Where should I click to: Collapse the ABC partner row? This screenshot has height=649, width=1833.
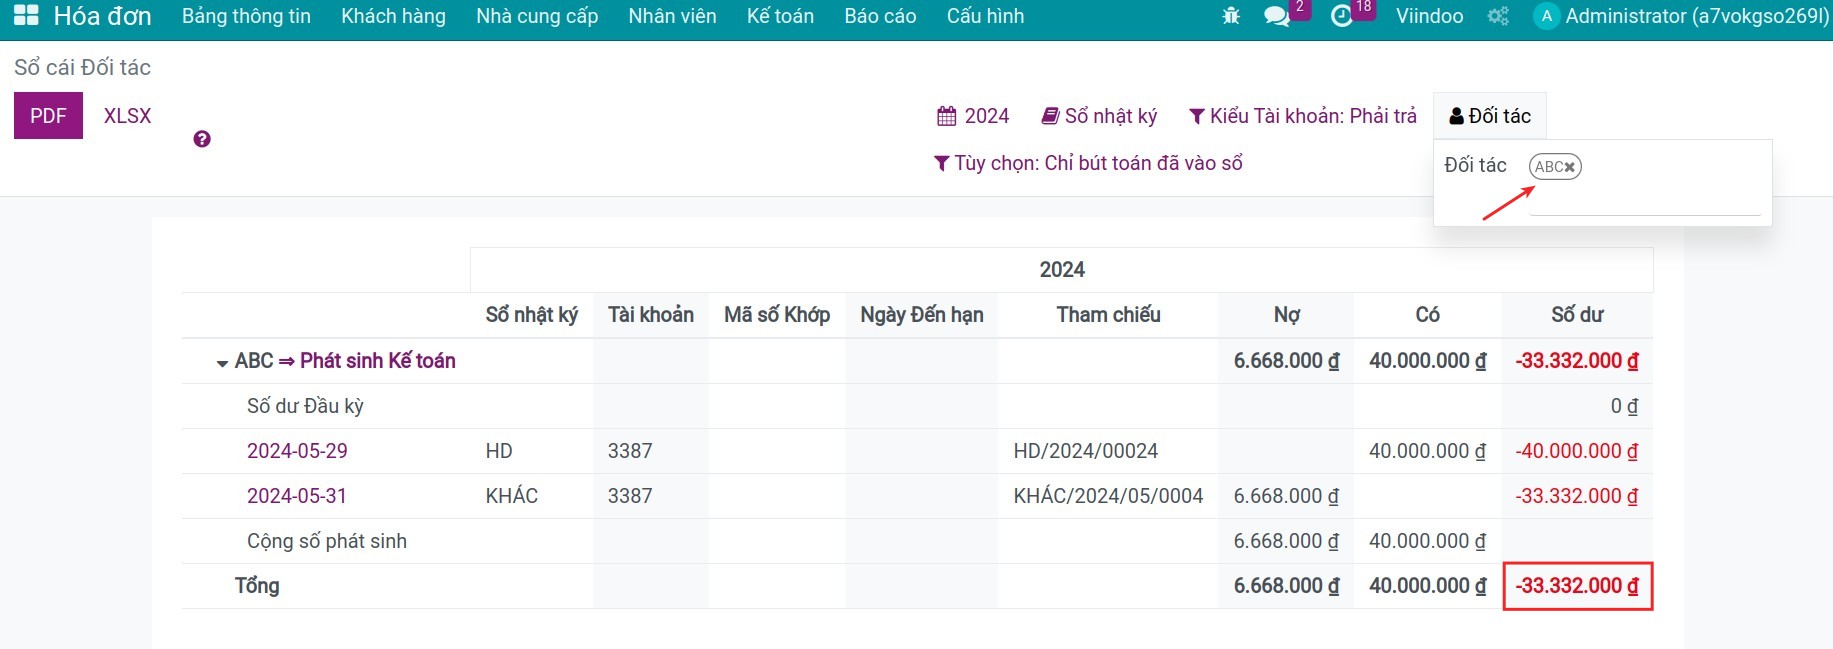(x=222, y=363)
